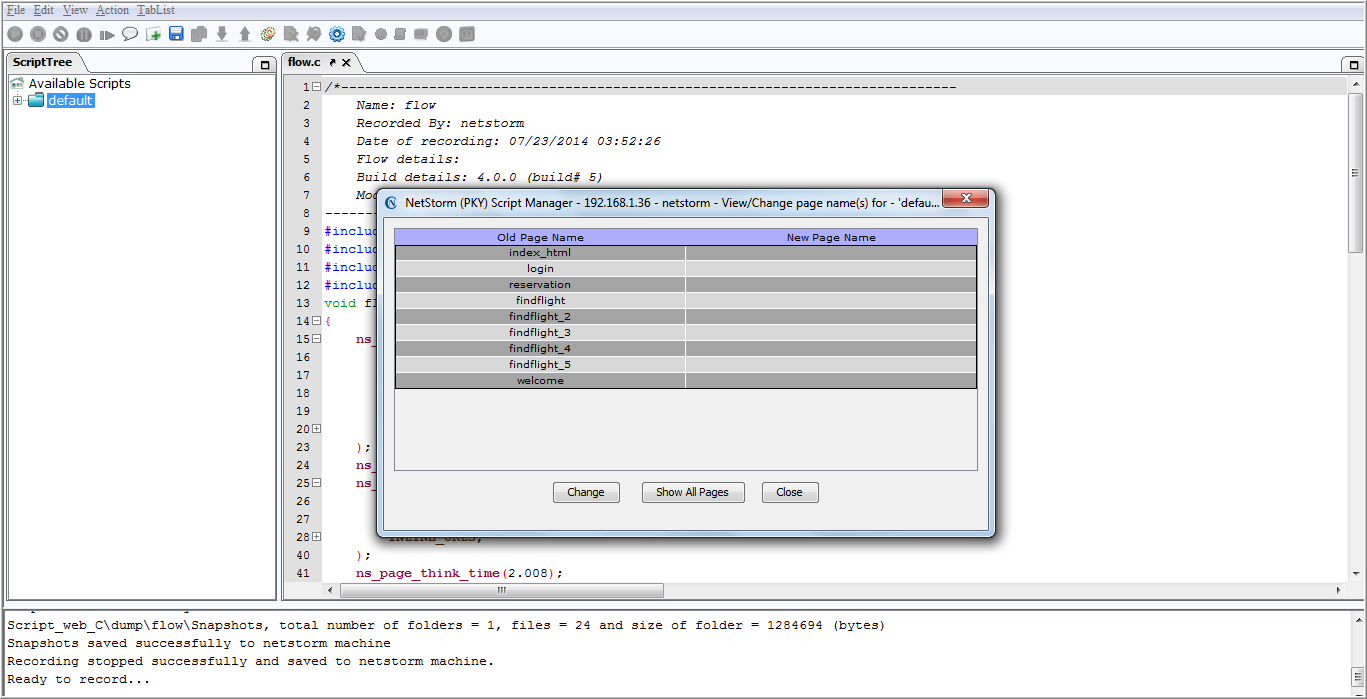1367x699 pixels.
Task: Click the editor vertical scrollbar thumb
Action: [1356, 173]
